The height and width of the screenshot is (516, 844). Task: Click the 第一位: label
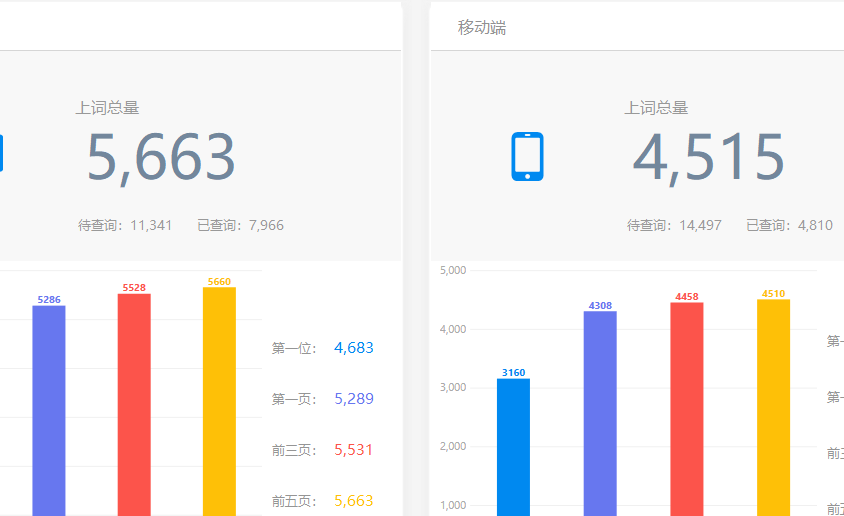tap(294, 348)
